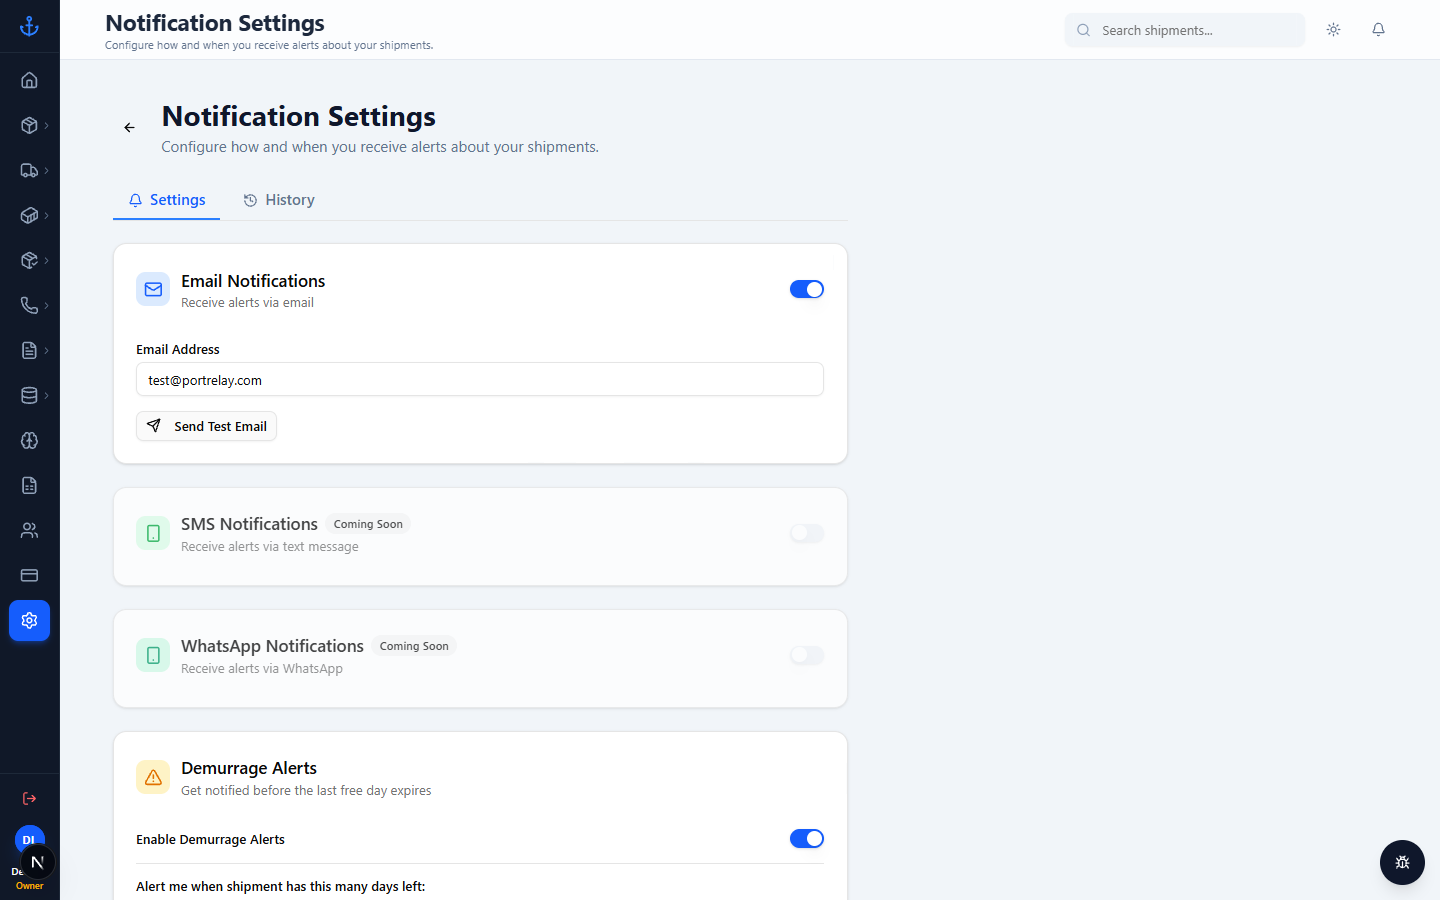Expand the chevron next to the document icon

[46, 350]
